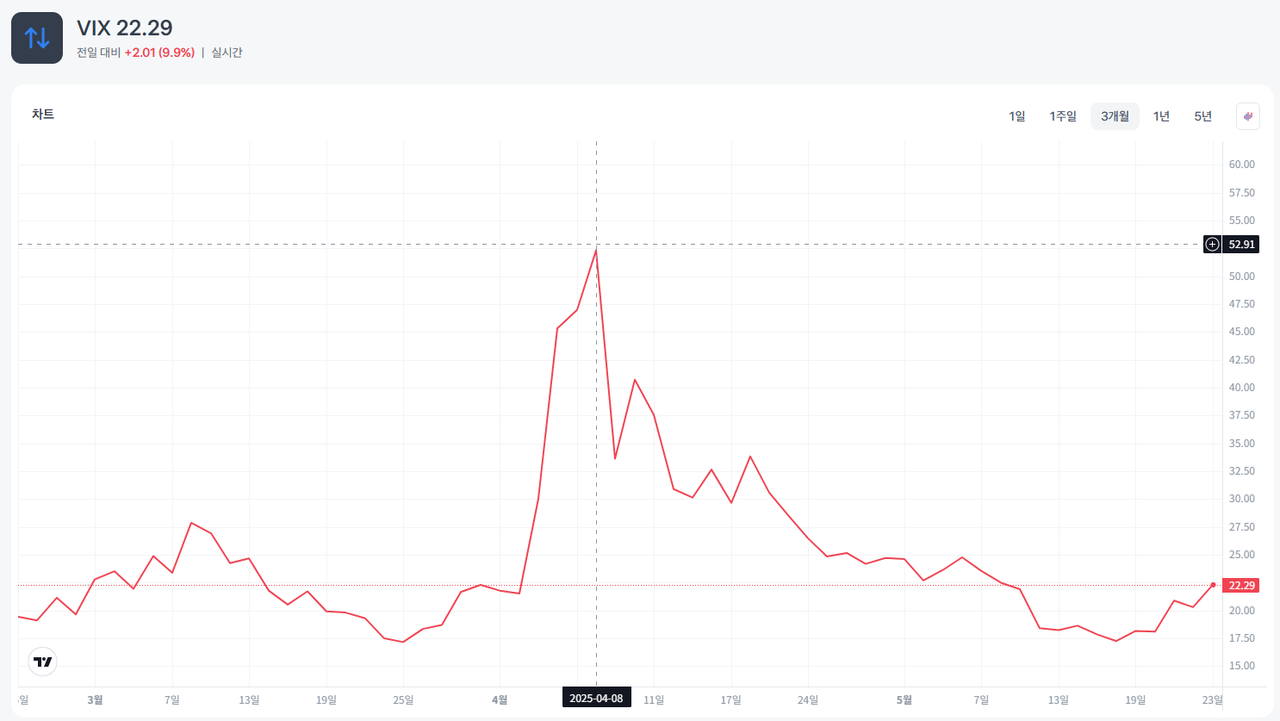
Task: Click the plus icon beside 52.91
Action: 1212,244
